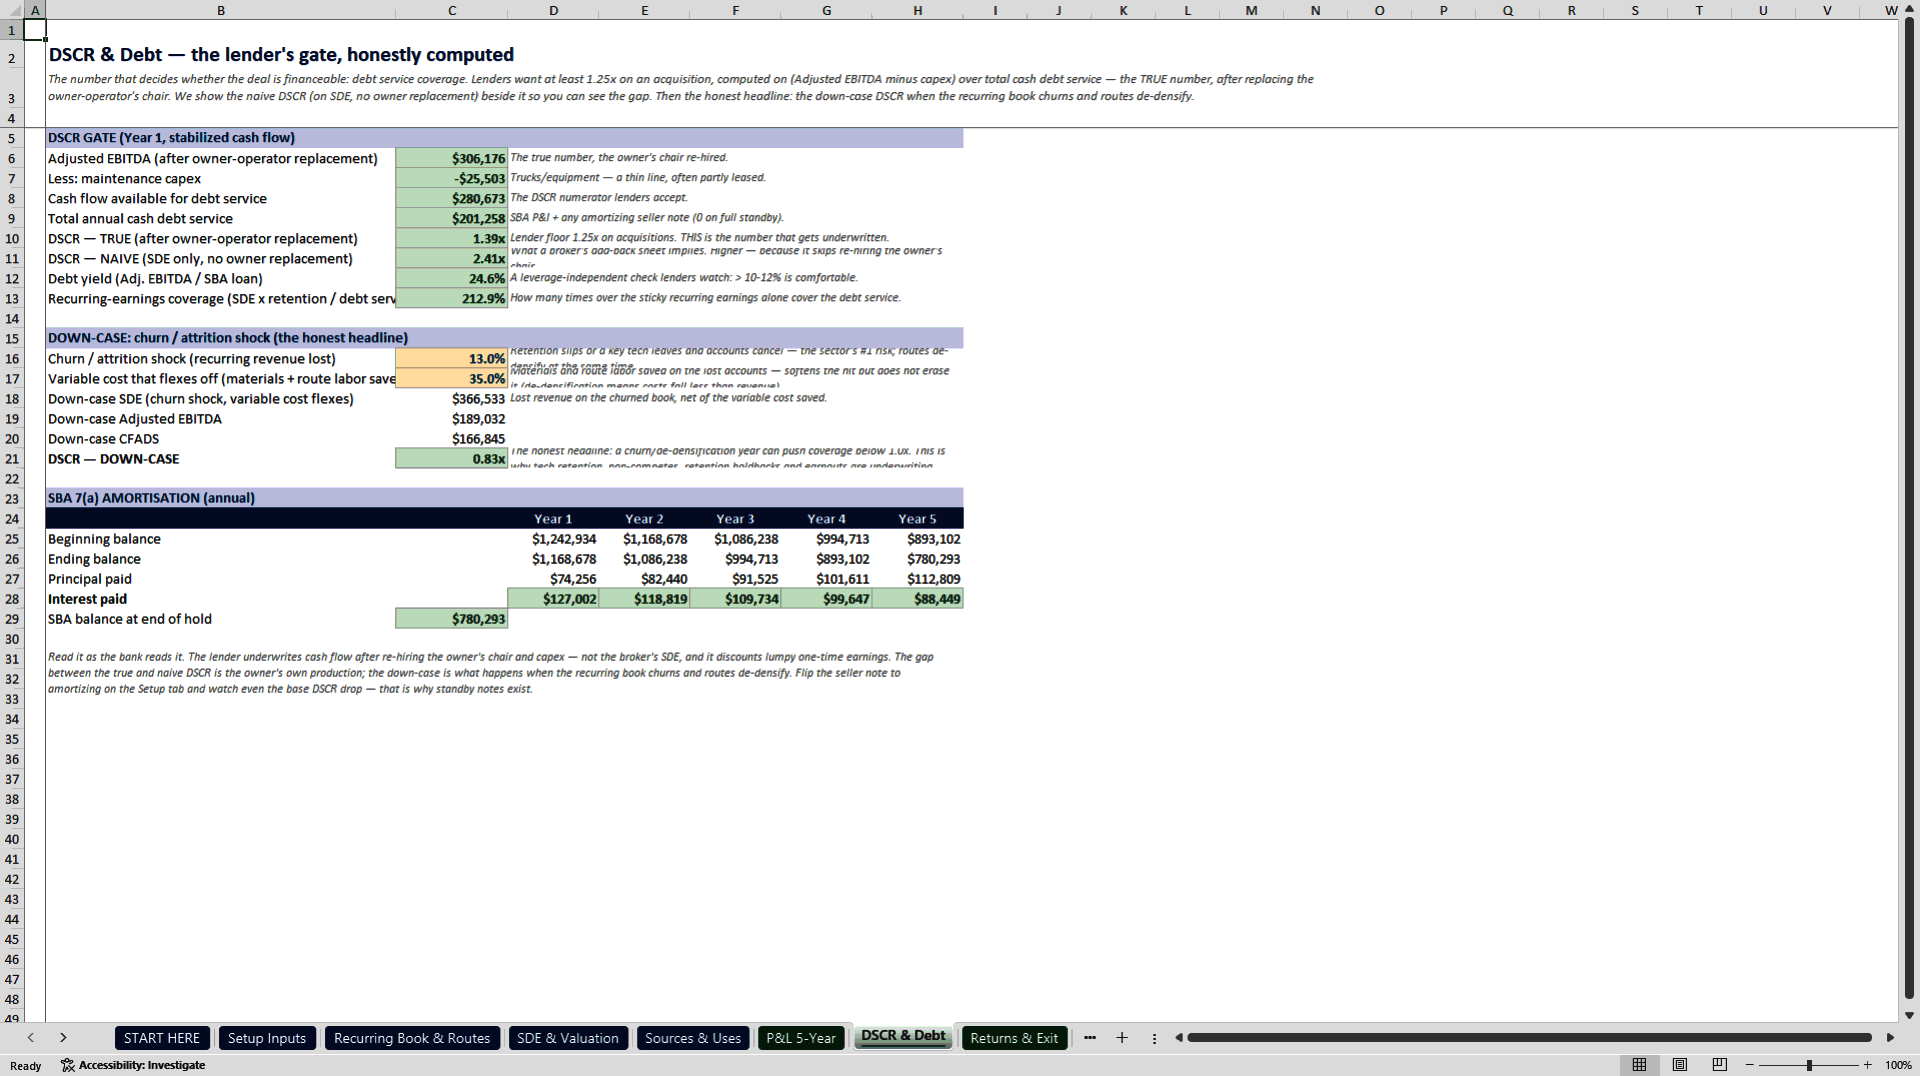Screen dimensions: 1920x1076
Task: Select the SBA 7(a) AMORTISATION header
Action: tap(504, 498)
